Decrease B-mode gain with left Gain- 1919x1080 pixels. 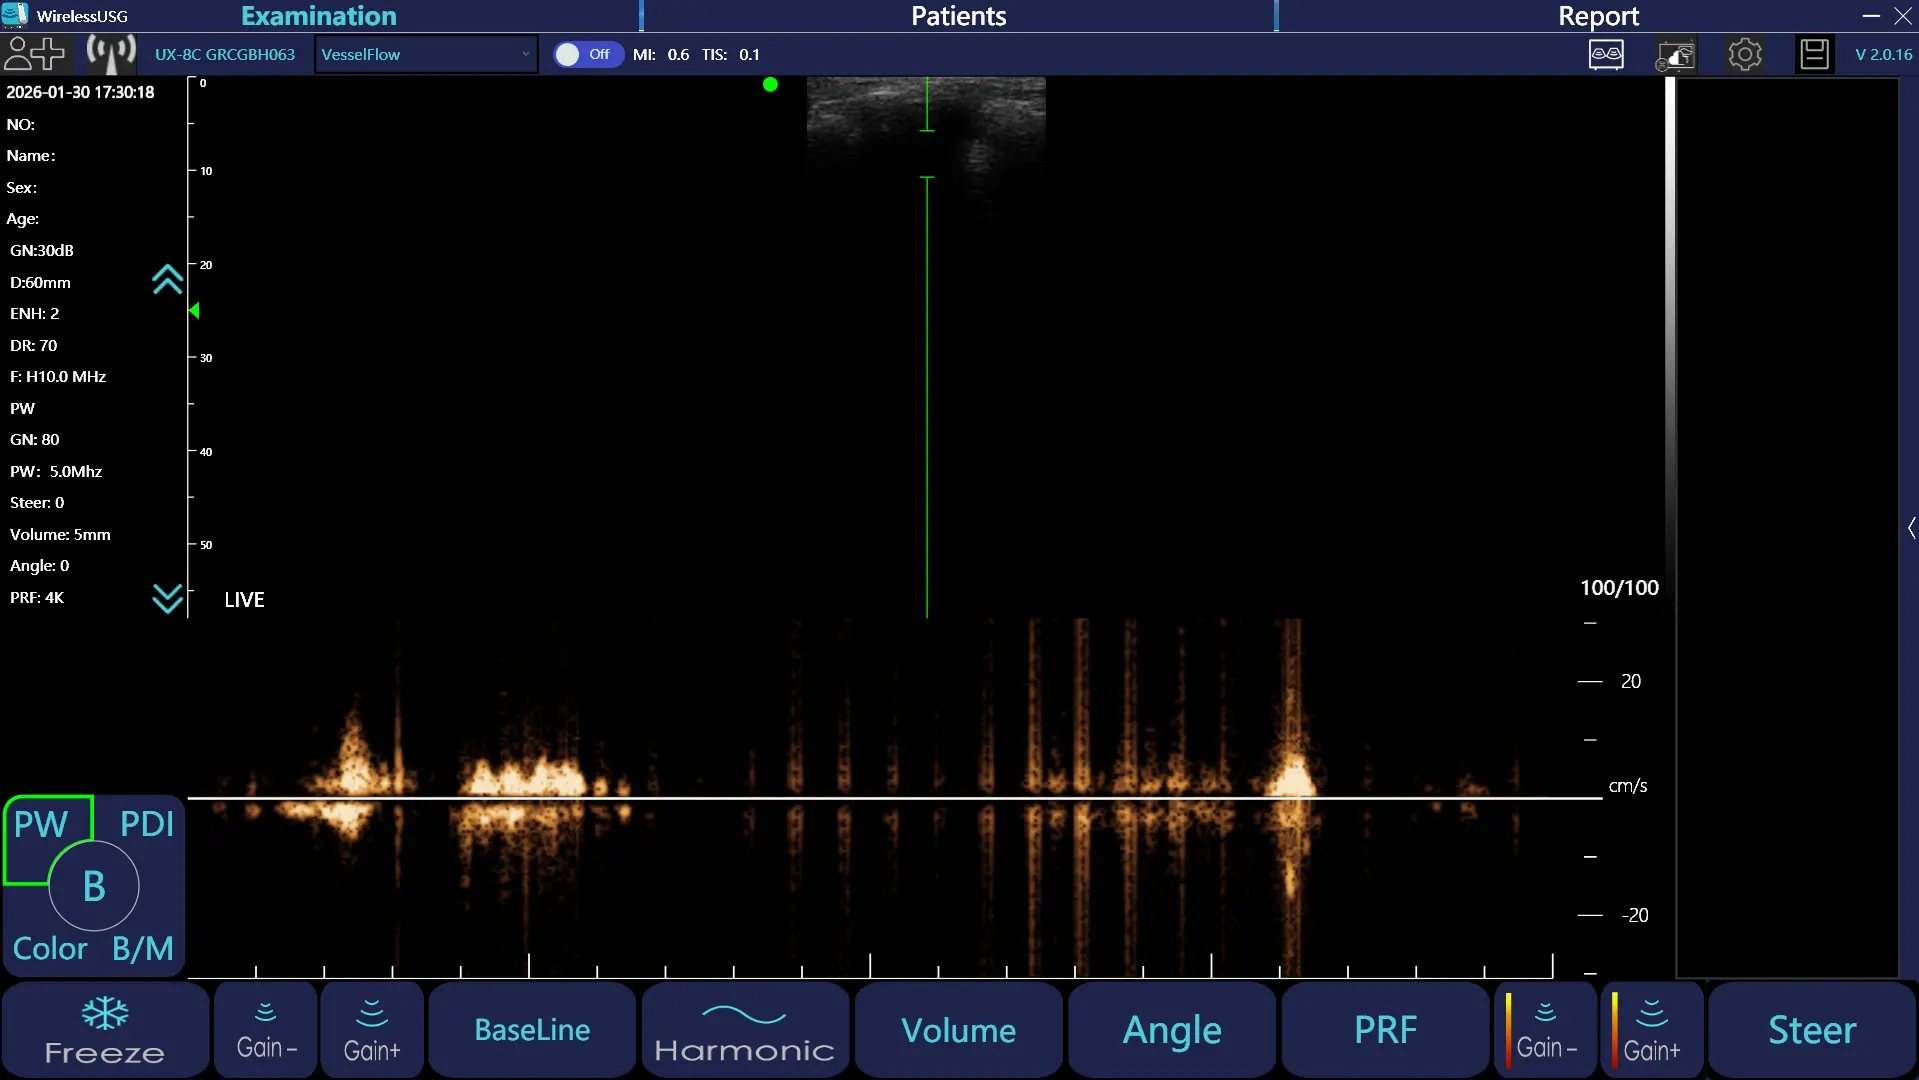click(266, 1030)
